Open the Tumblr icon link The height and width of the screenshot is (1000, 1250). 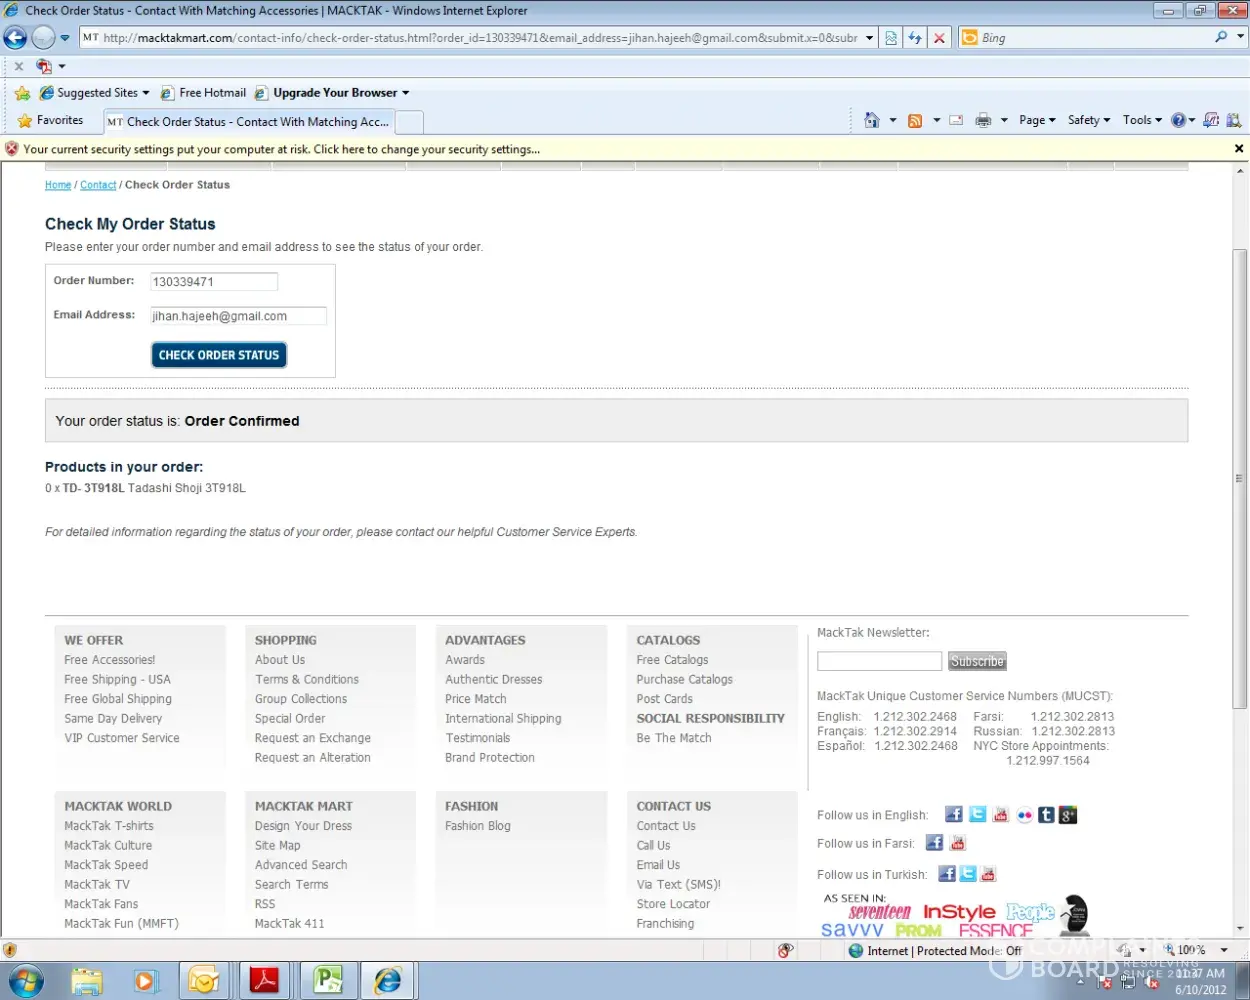point(1046,815)
